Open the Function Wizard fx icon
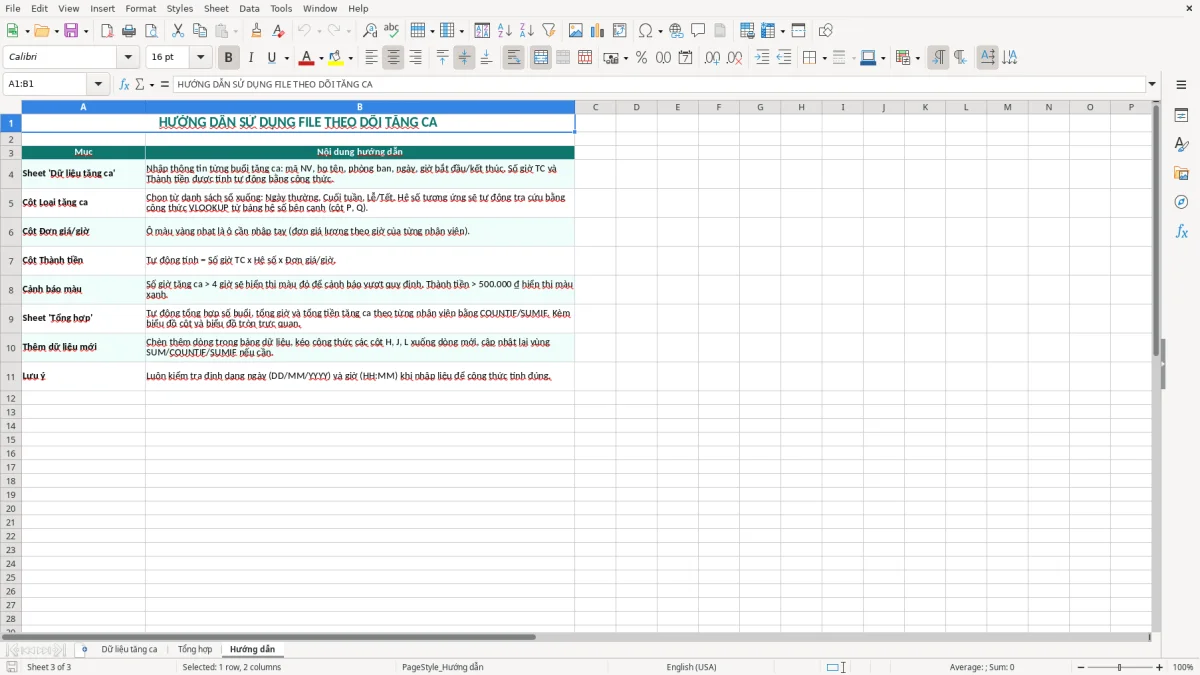This screenshot has height=675, width=1200. (x=125, y=85)
